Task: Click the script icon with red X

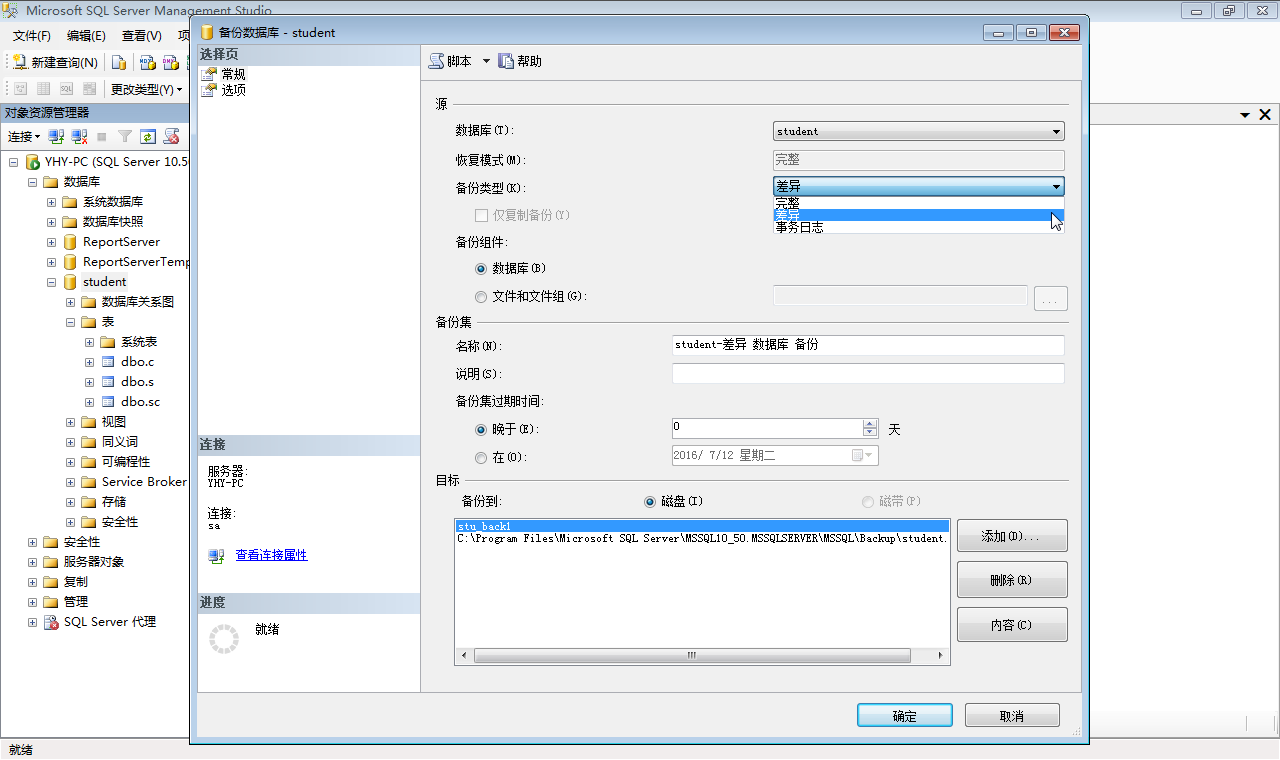Action: [x=171, y=136]
